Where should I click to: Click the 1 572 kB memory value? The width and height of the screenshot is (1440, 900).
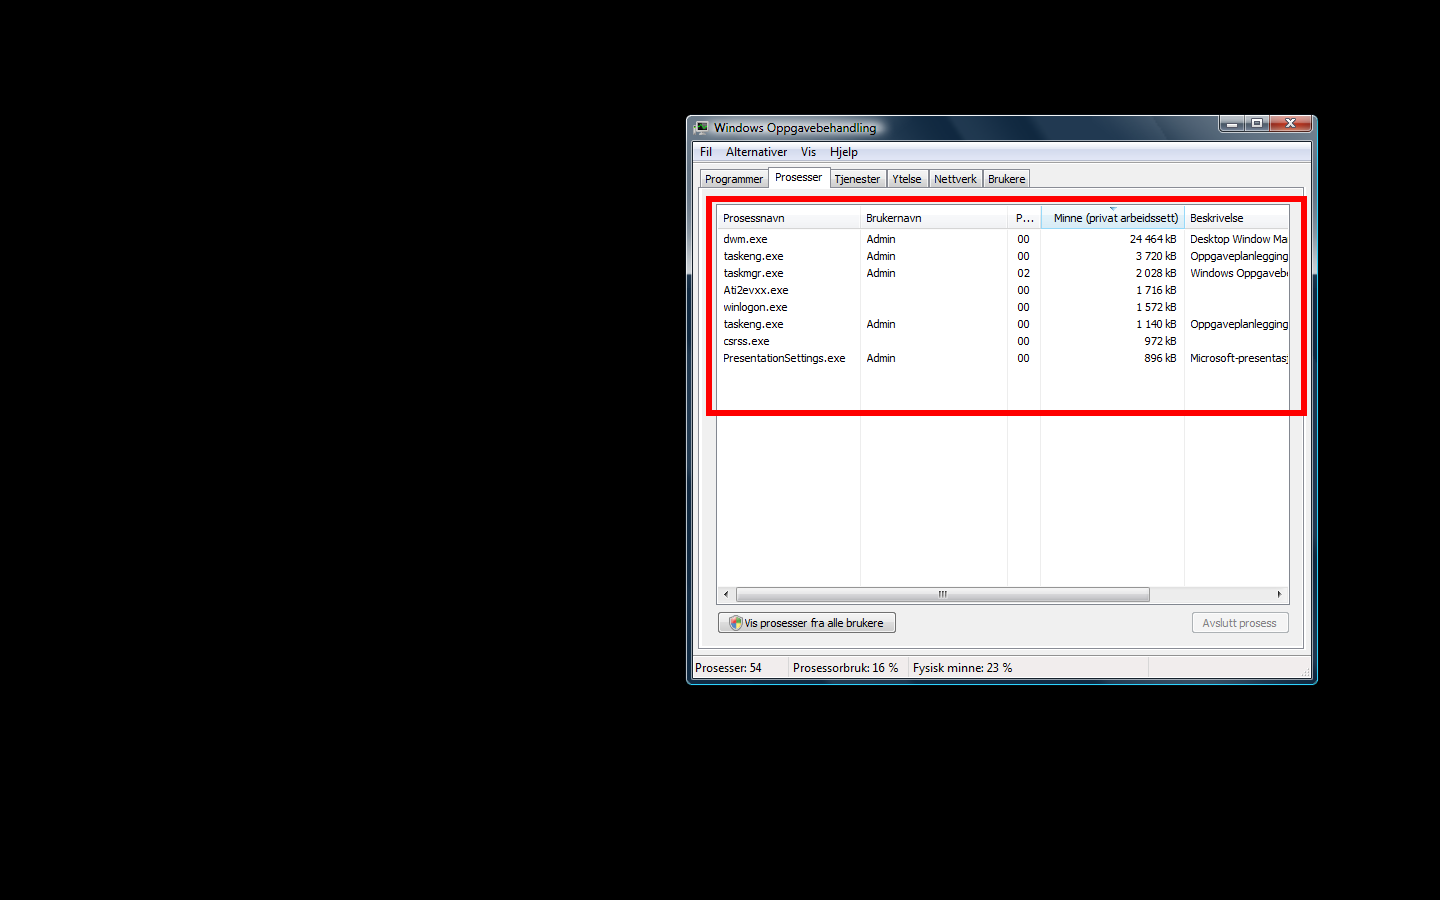click(x=1156, y=307)
